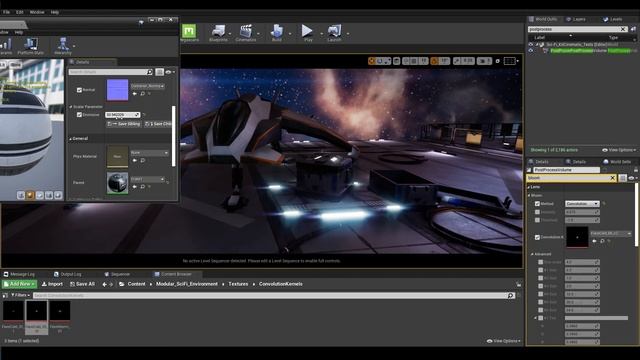
Task: Open Normal texture asset dropdown
Action: pyautogui.click(x=148, y=86)
